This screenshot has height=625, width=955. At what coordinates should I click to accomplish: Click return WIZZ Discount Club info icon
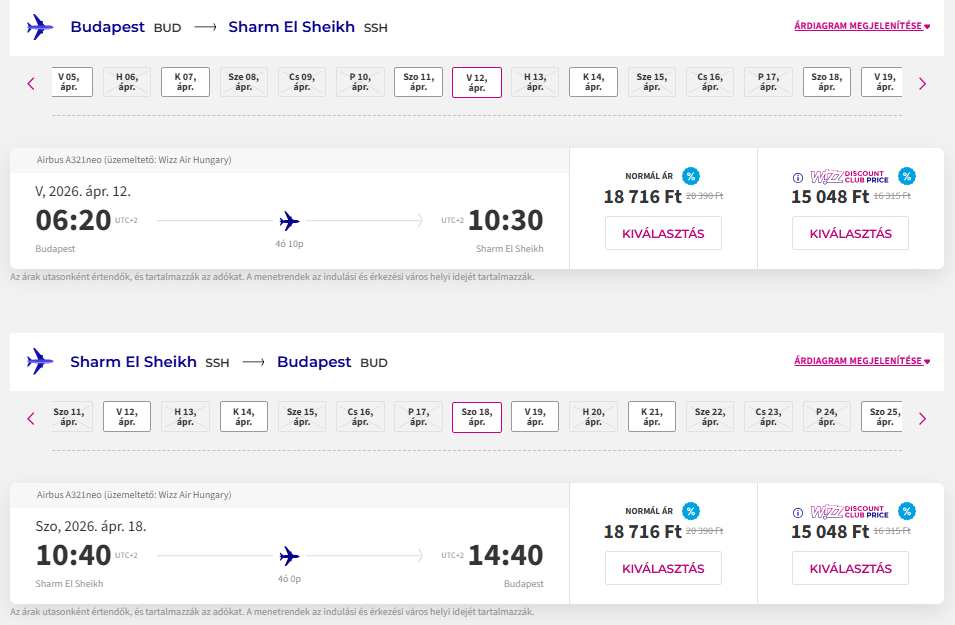797,513
